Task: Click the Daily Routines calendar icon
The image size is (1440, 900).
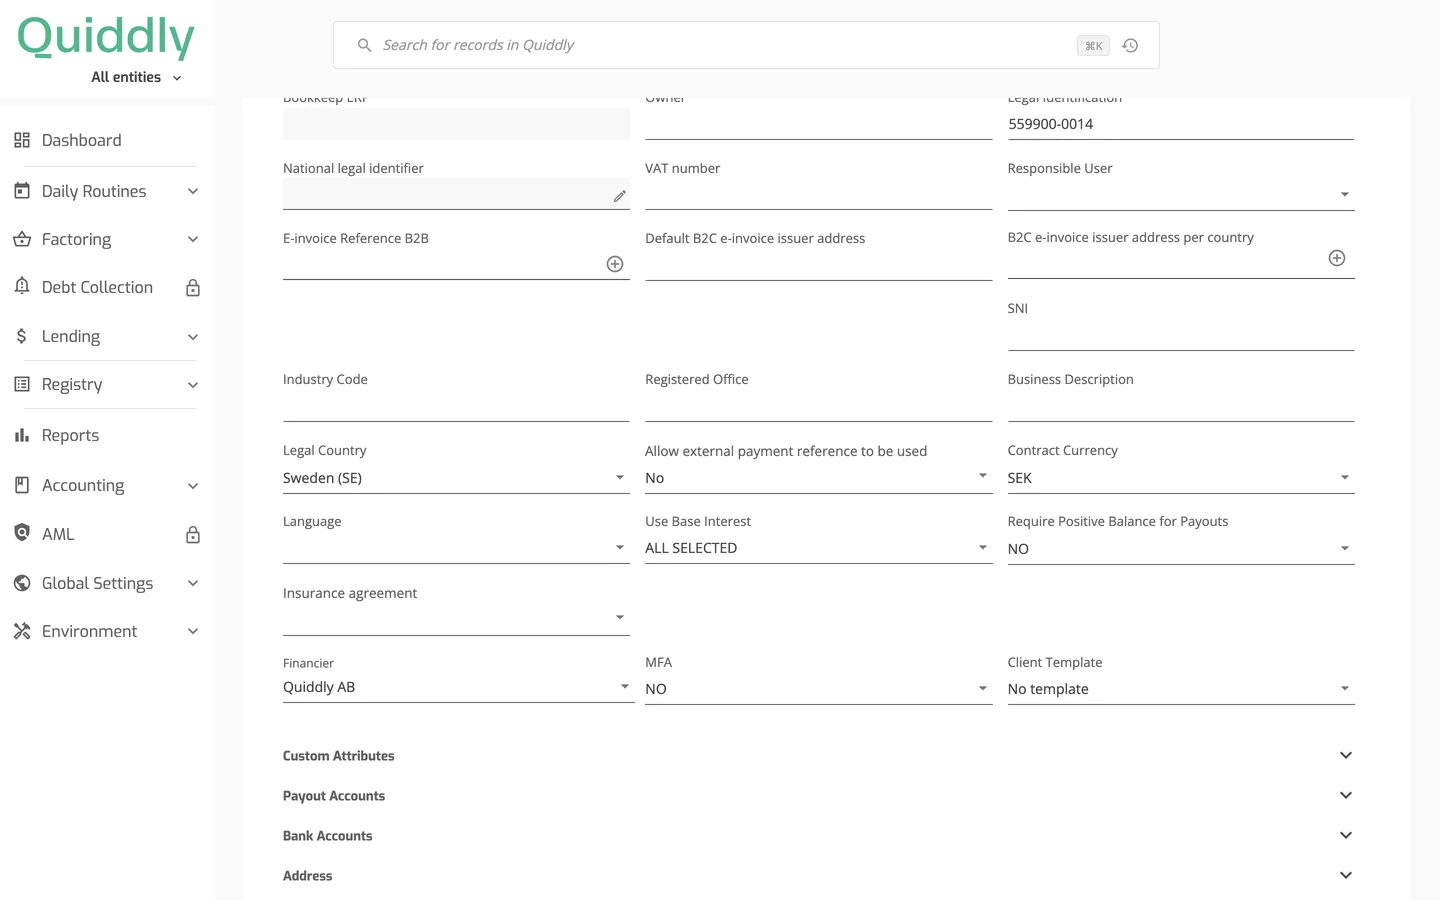Action: pos(22,190)
